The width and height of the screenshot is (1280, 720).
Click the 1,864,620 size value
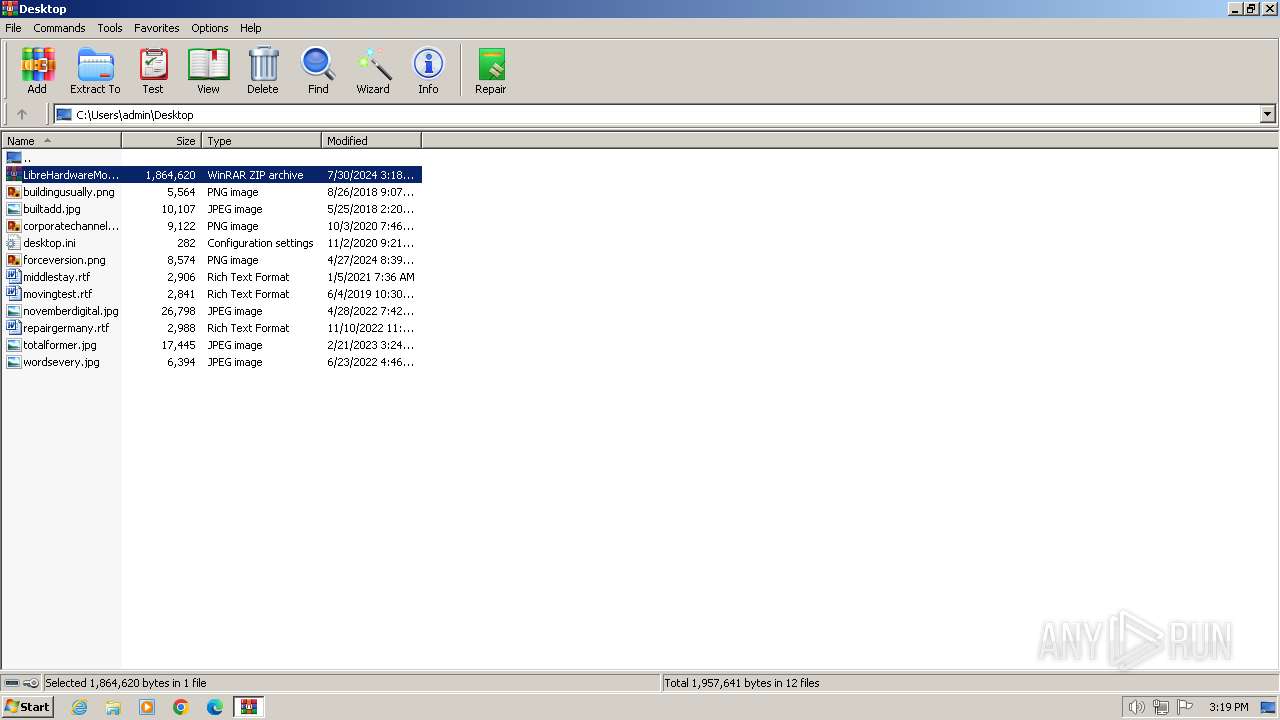tap(170, 175)
